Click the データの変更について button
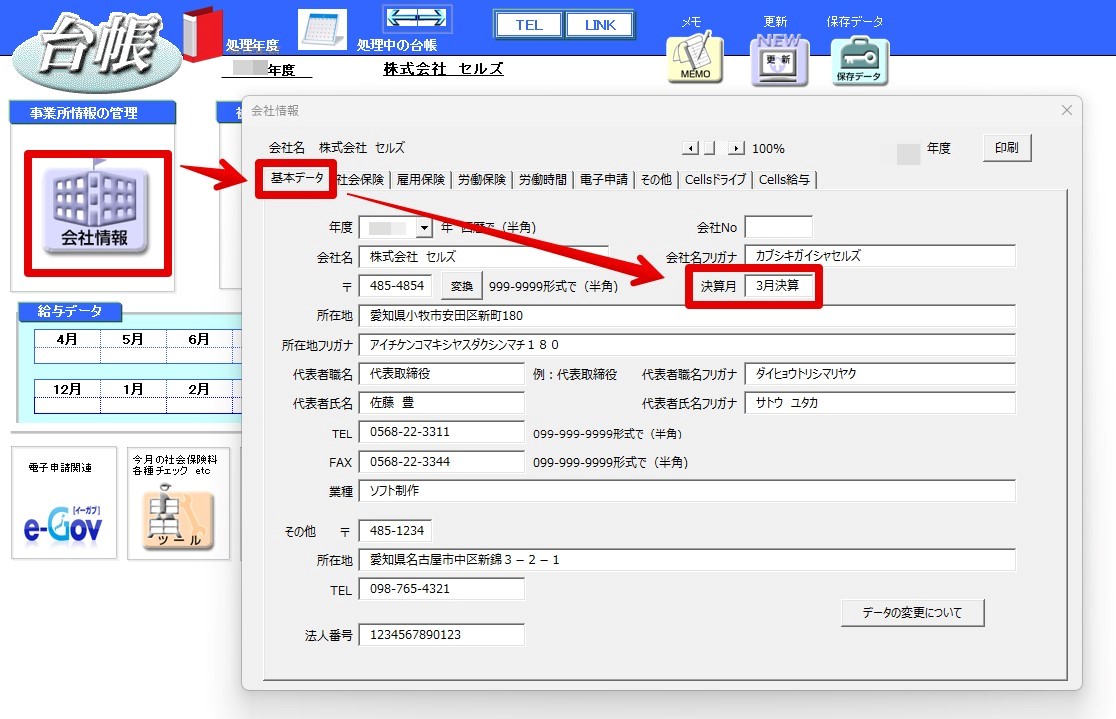This screenshot has width=1116, height=719. [x=912, y=612]
